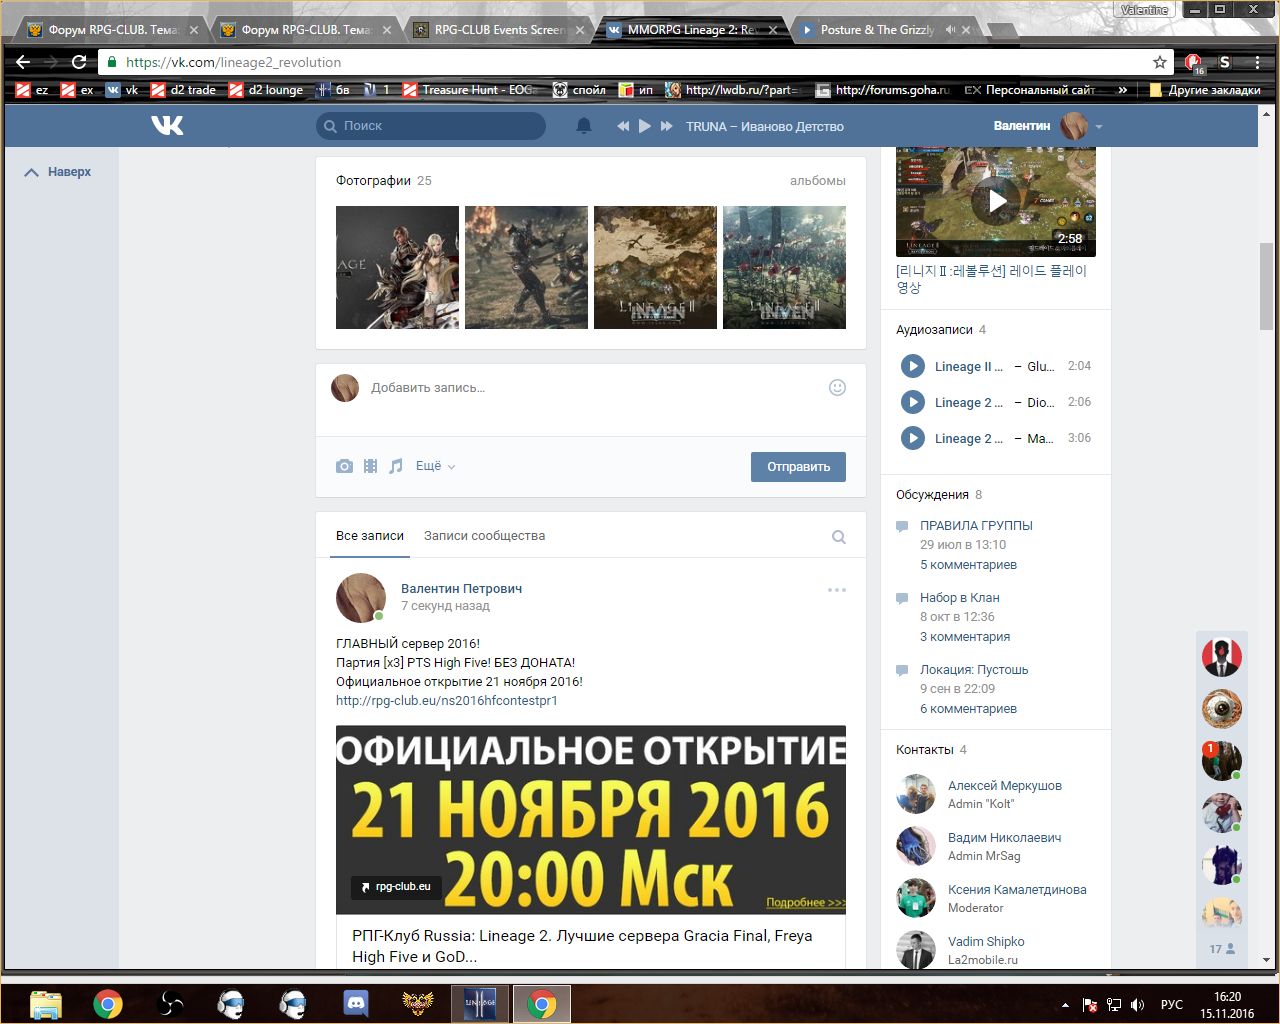The image size is (1280, 1024).
Task: Open the Chrome three-dot menu
Action: (x=1258, y=62)
